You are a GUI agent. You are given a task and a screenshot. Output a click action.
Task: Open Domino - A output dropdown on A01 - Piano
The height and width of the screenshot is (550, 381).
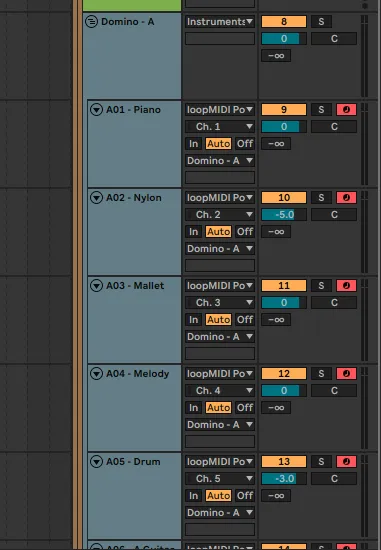point(220,161)
